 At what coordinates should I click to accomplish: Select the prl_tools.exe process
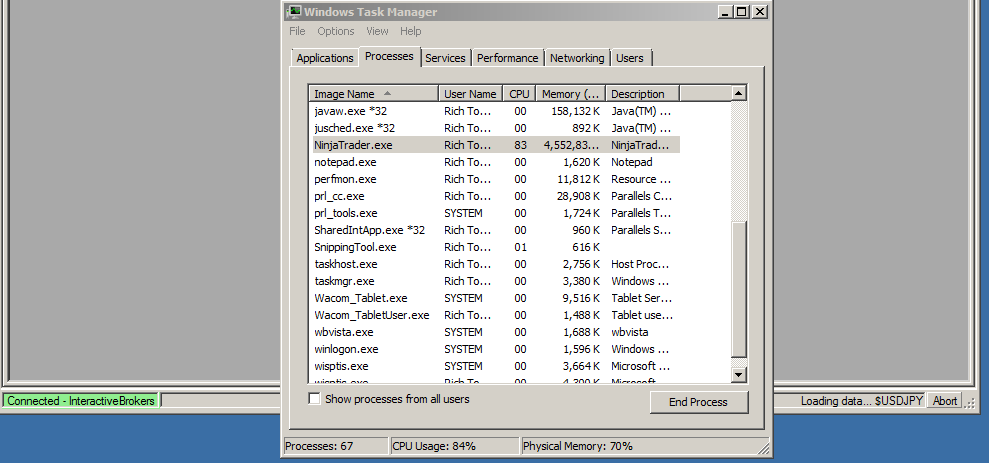tap(496, 213)
